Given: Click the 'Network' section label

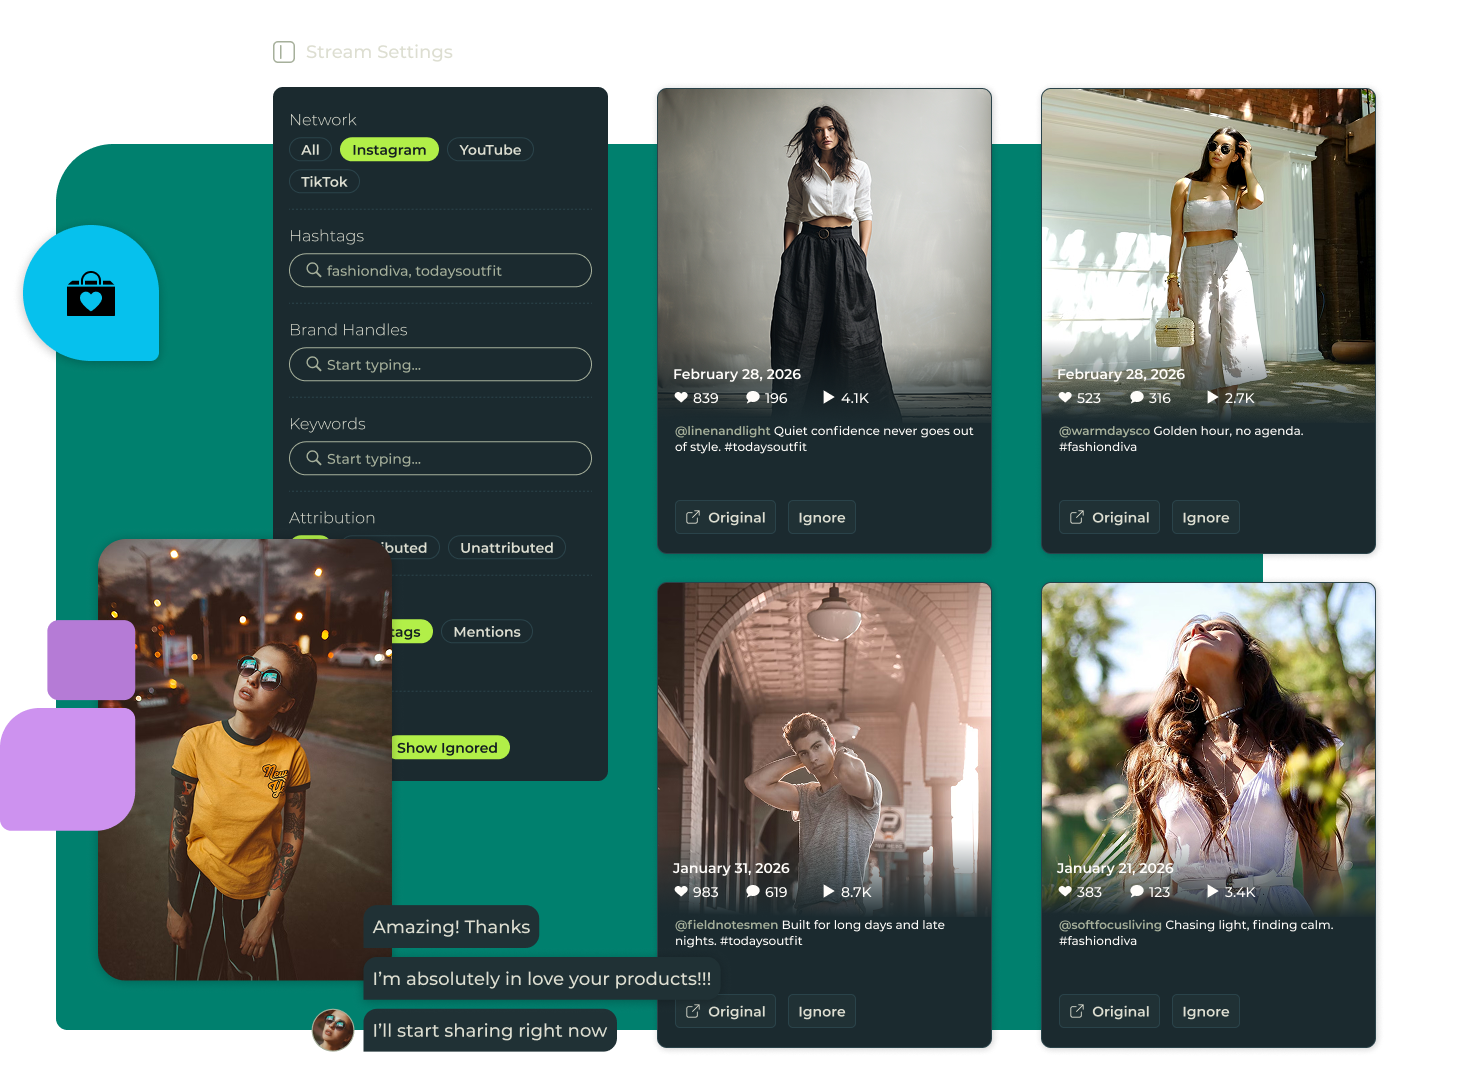Looking at the screenshot, I should pyautogui.click(x=323, y=120).
